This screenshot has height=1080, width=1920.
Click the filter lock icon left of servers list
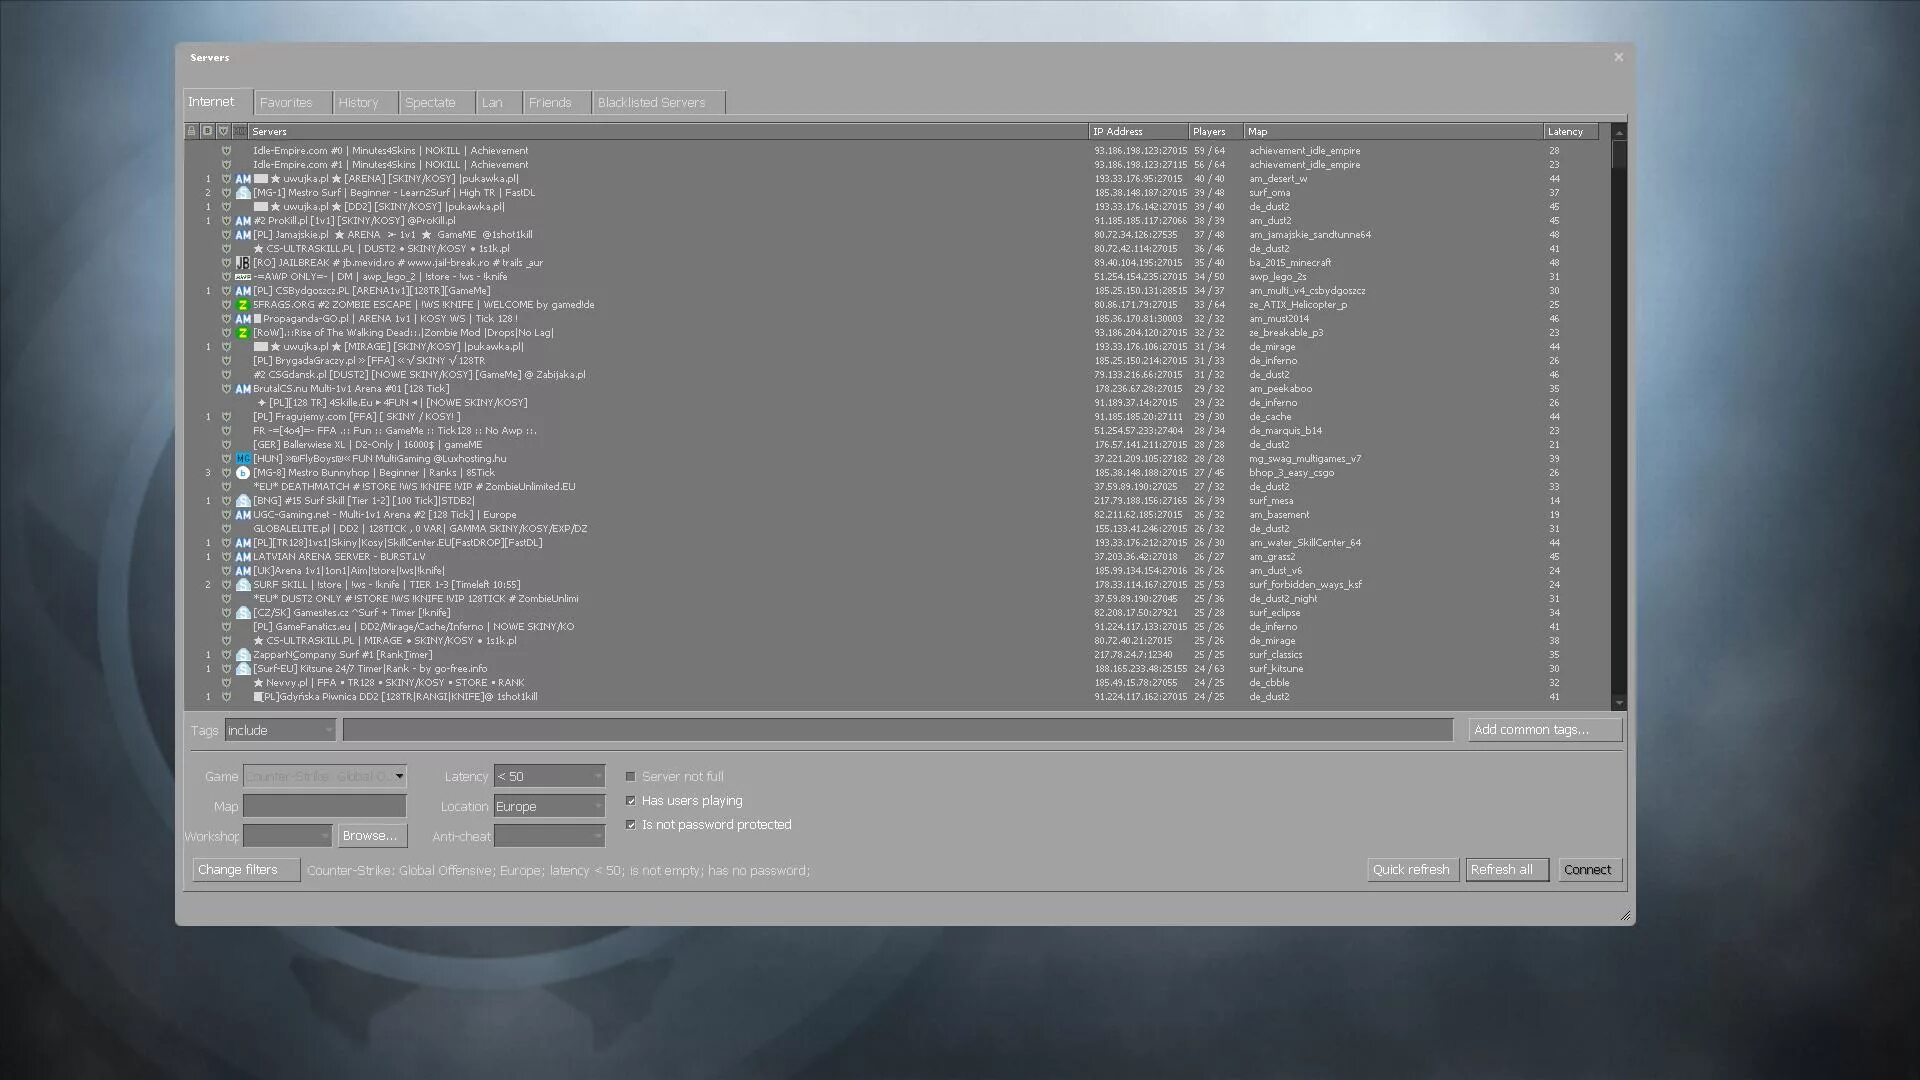point(190,131)
